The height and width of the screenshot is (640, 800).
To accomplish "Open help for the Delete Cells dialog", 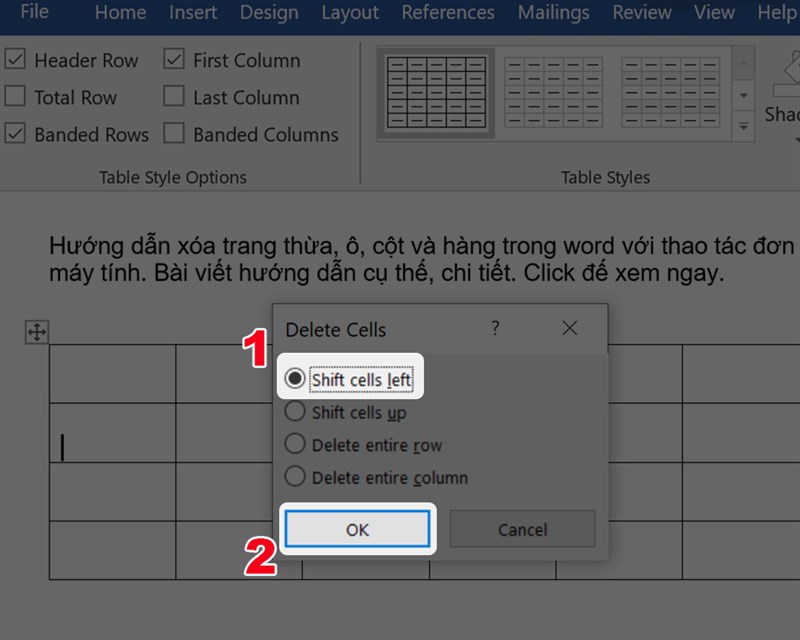I will [x=495, y=328].
